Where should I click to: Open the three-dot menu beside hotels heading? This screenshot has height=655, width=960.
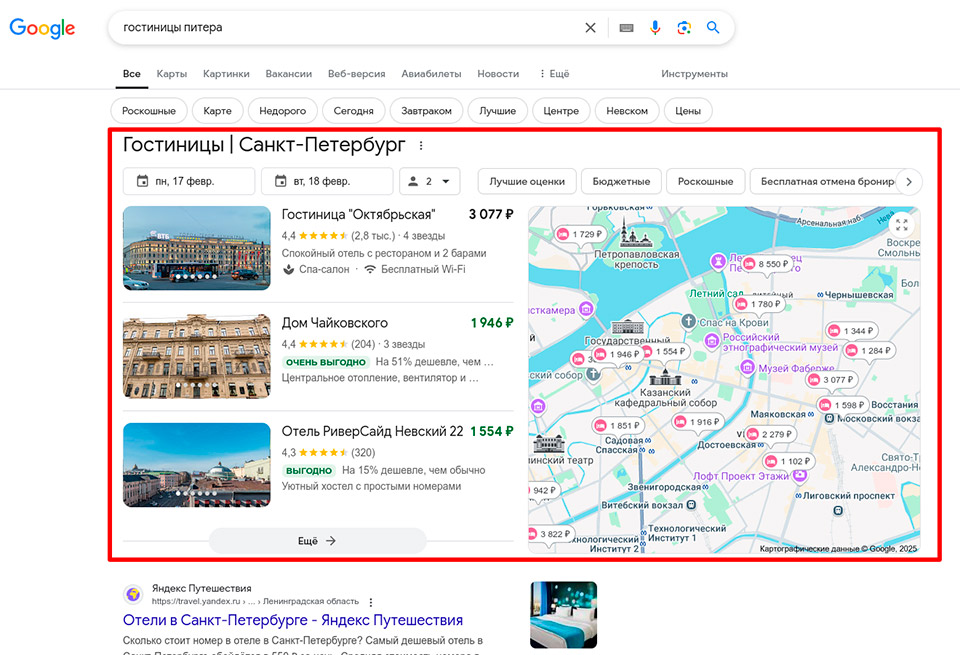coord(421,146)
